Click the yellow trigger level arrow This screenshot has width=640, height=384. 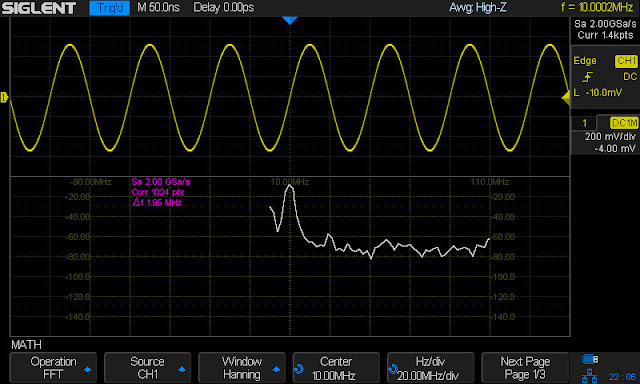(566, 98)
